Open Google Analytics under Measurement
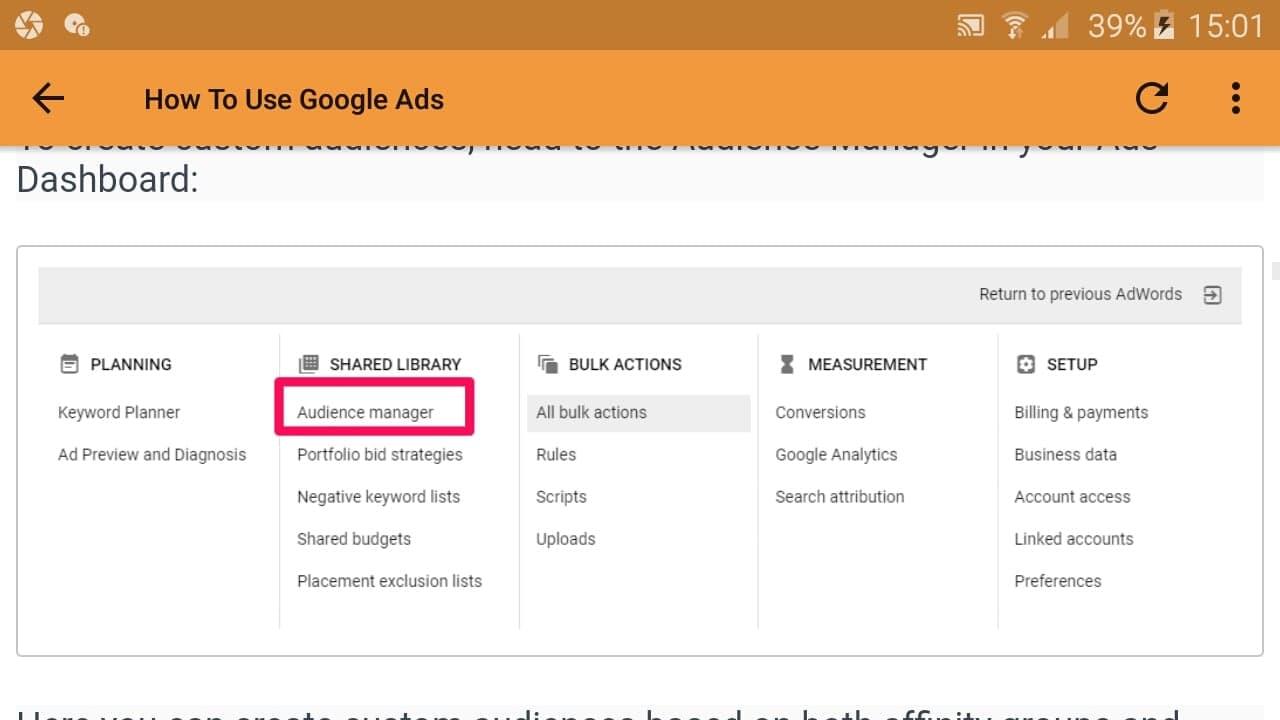Image resolution: width=1280 pixels, height=720 pixels. click(x=836, y=454)
